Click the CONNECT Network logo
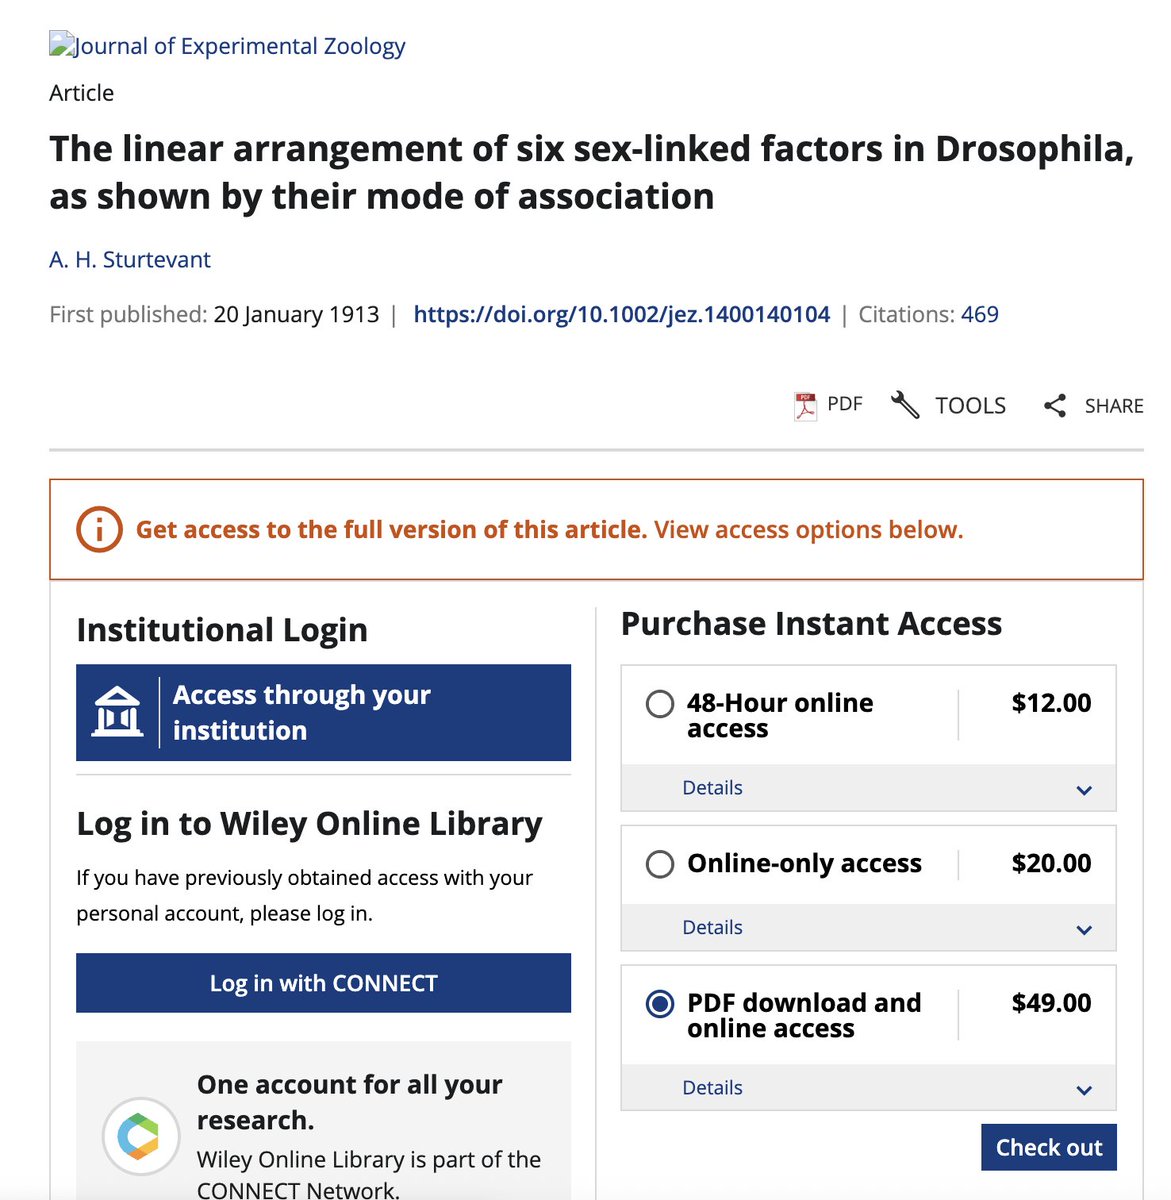Image resolution: width=1171 pixels, height=1200 pixels. pyautogui.click(x=140, y=1137)
